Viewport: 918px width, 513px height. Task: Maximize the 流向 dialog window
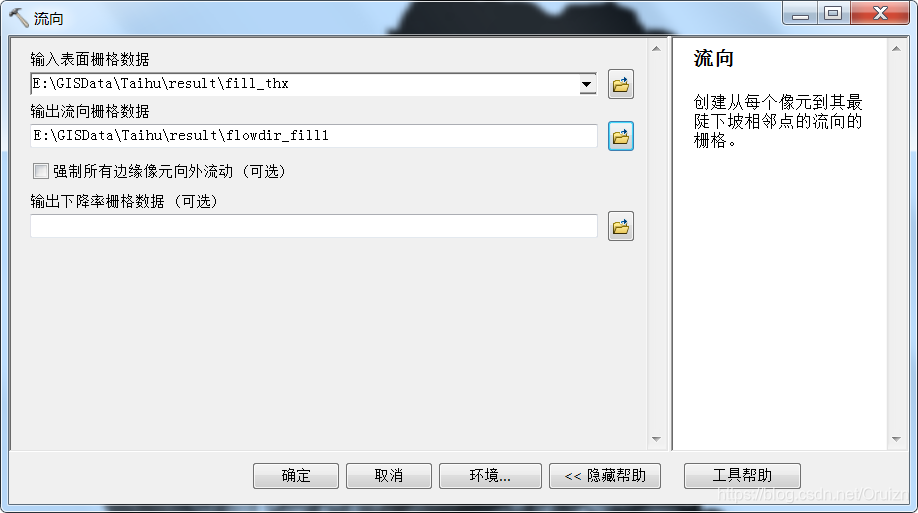pos(833,13)
